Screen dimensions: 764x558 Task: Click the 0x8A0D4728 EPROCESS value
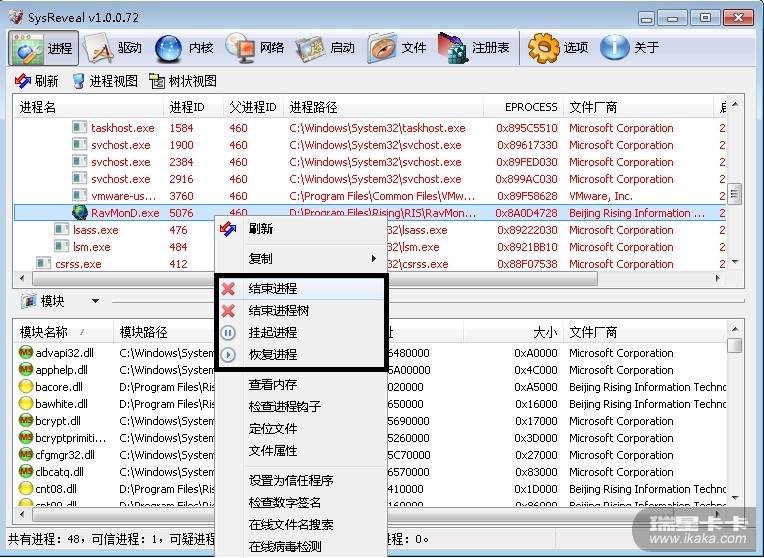click(x=526, y=213)
